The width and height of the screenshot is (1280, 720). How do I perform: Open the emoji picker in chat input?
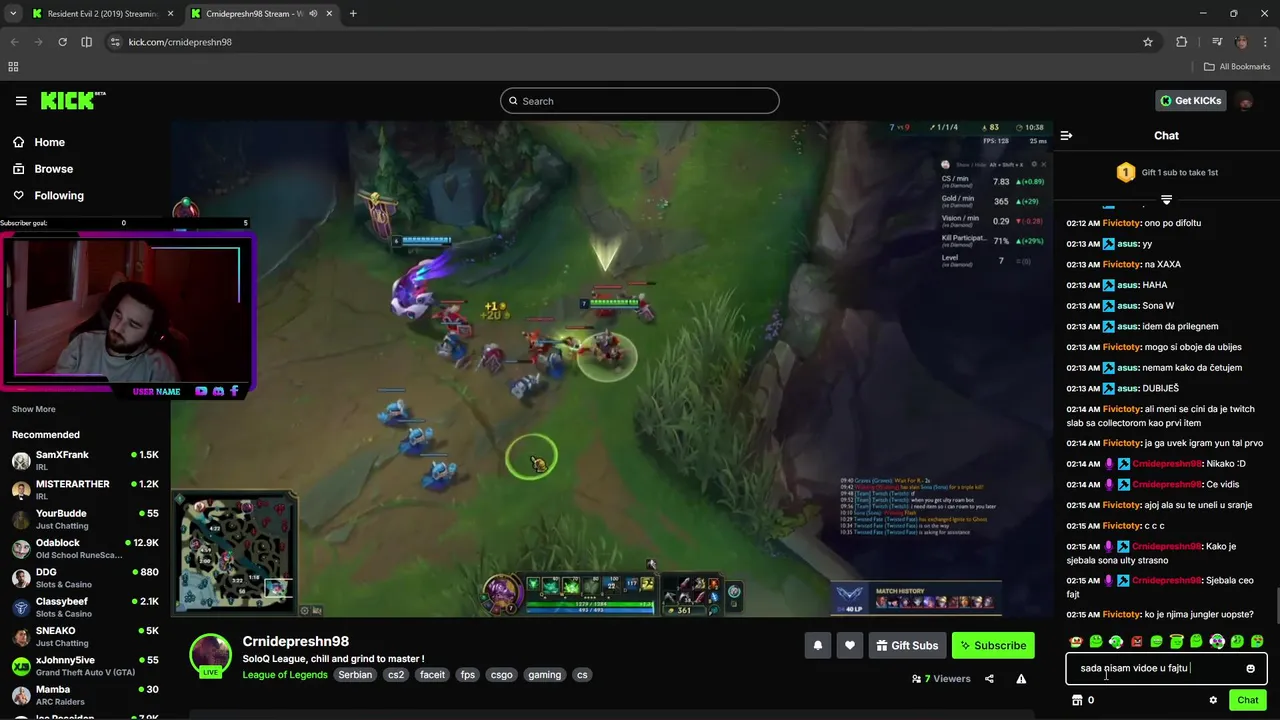click(x=1250, y=668)
